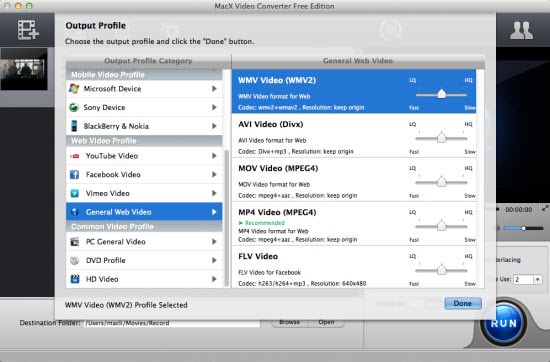Click the category list scrollbar
550x362 pixels.
227,217
